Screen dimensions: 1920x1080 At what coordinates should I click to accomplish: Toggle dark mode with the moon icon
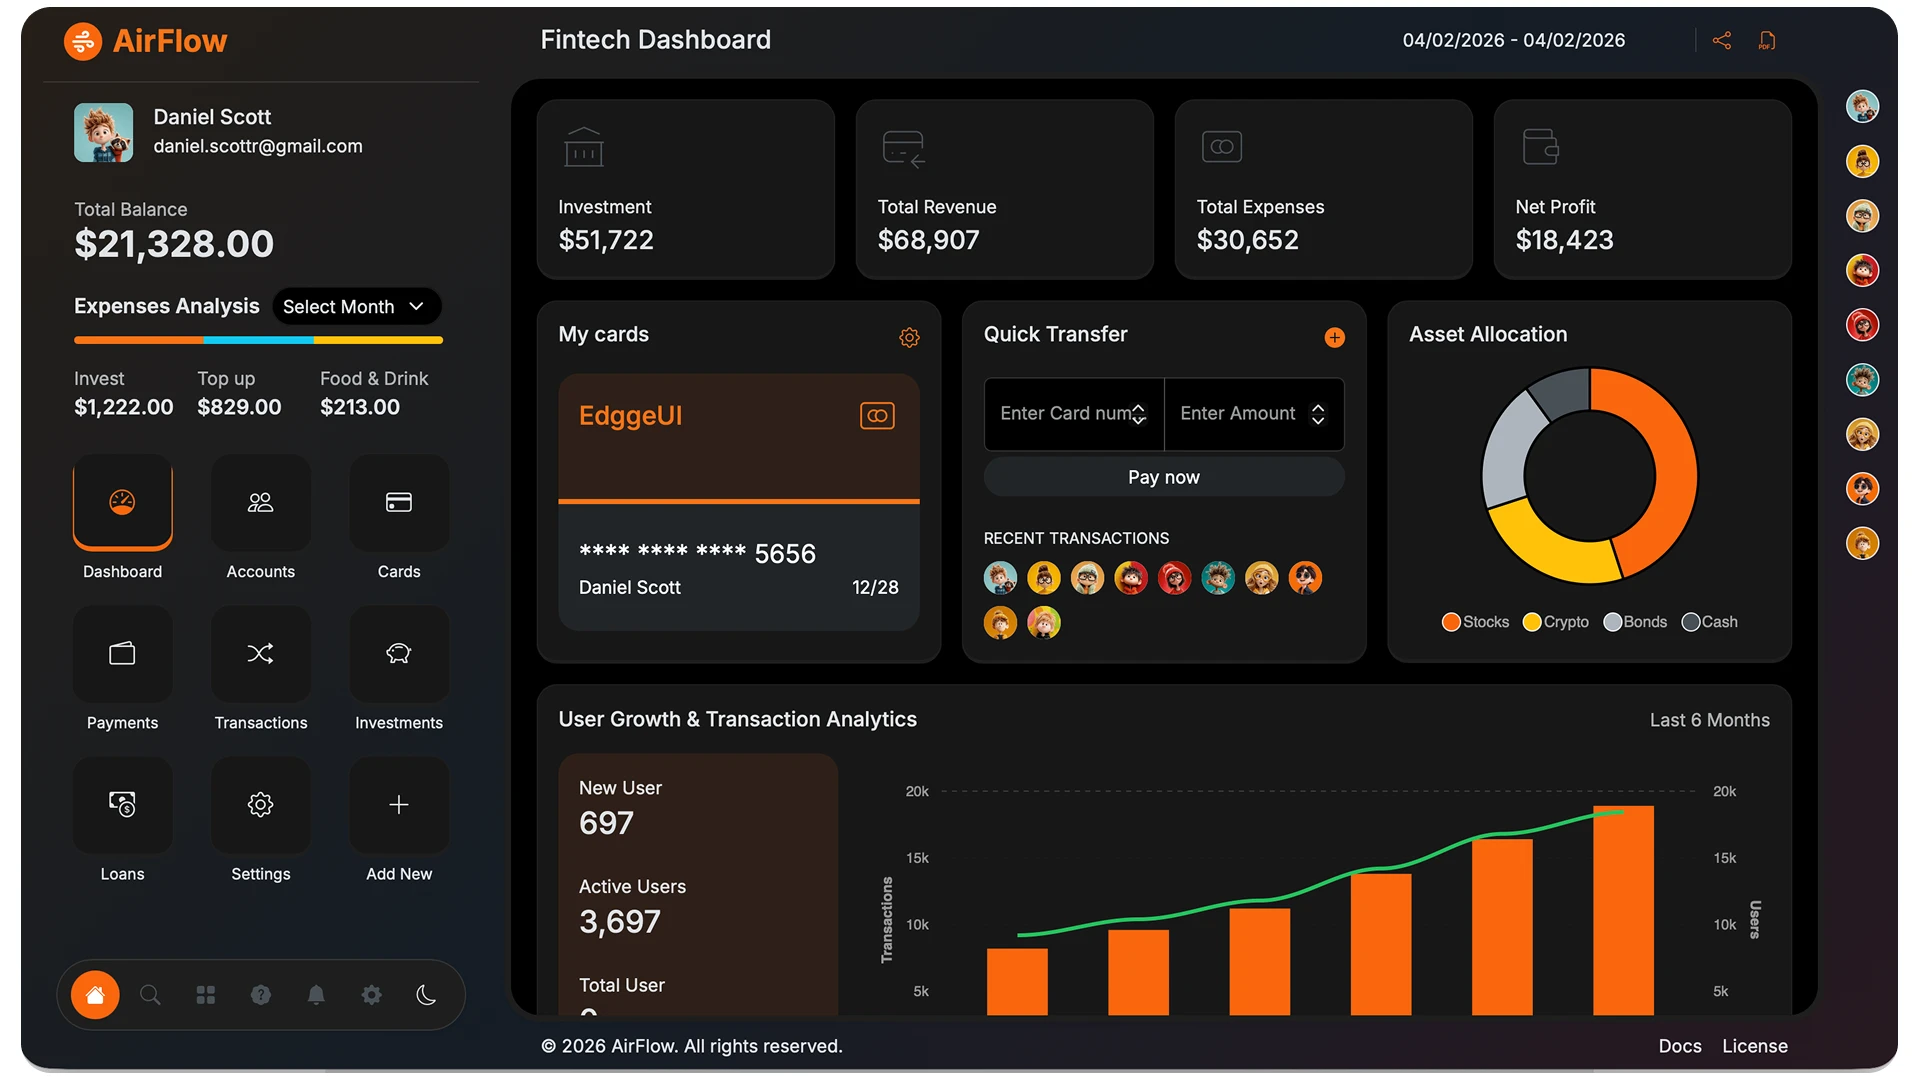click(x=427, y=995)
